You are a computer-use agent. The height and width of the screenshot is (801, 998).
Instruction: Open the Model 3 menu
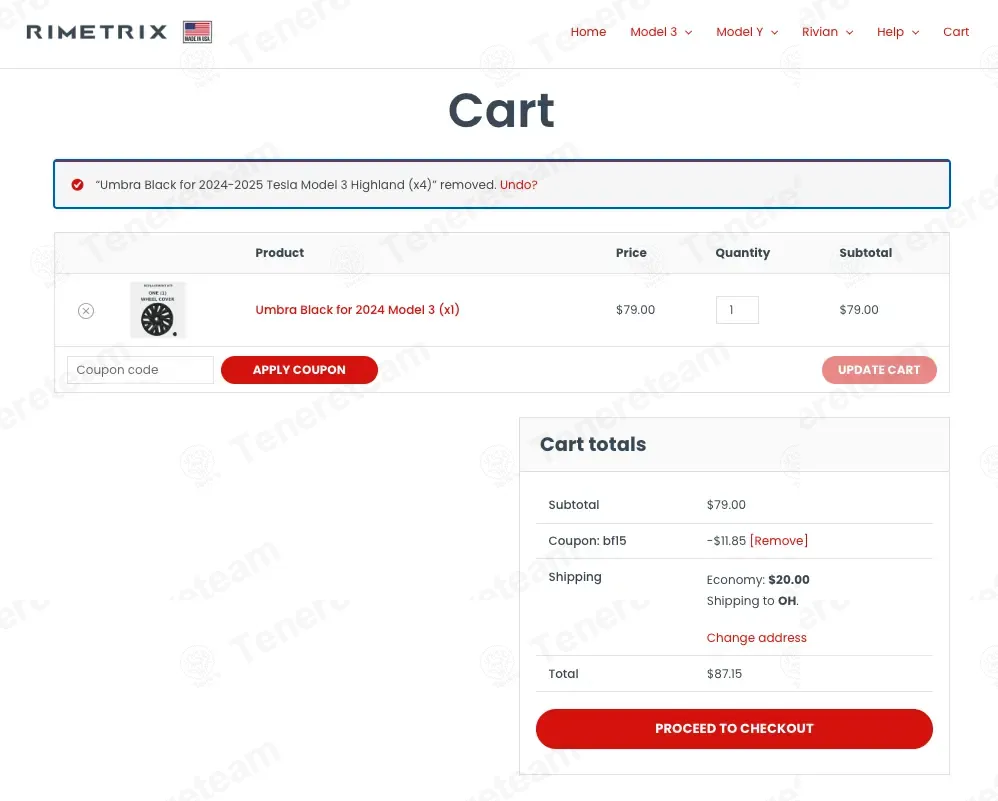tap(654, 32)
